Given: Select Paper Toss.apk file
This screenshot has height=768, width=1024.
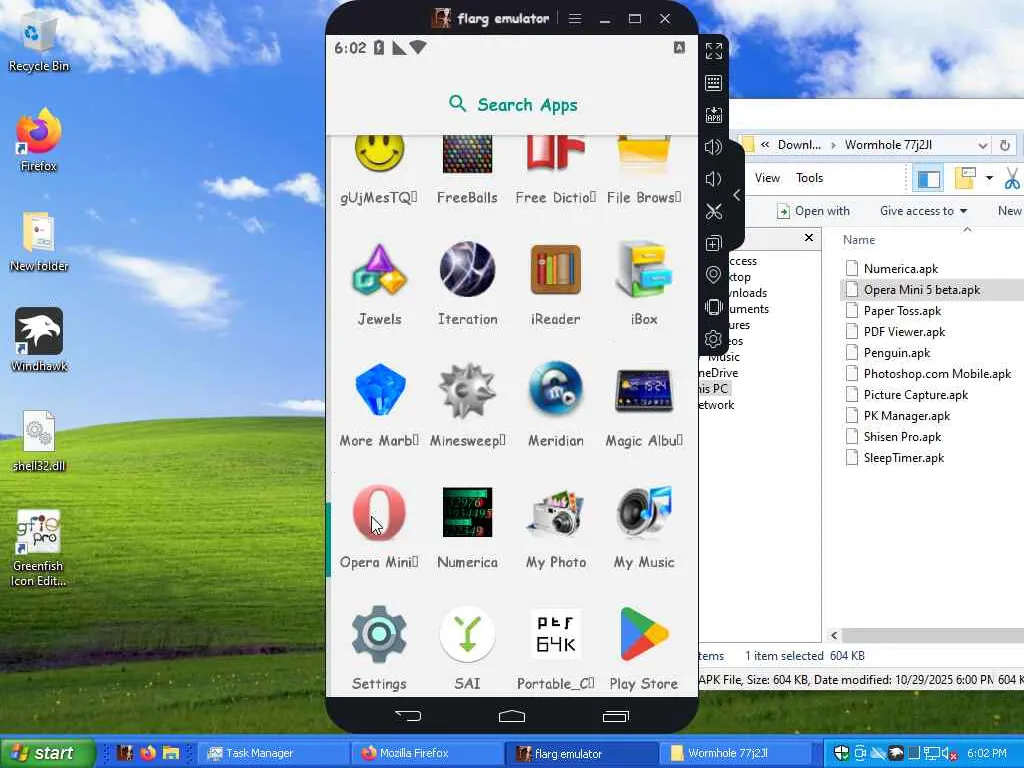Looking at the screenshot, I should click(x=902, y=311).
